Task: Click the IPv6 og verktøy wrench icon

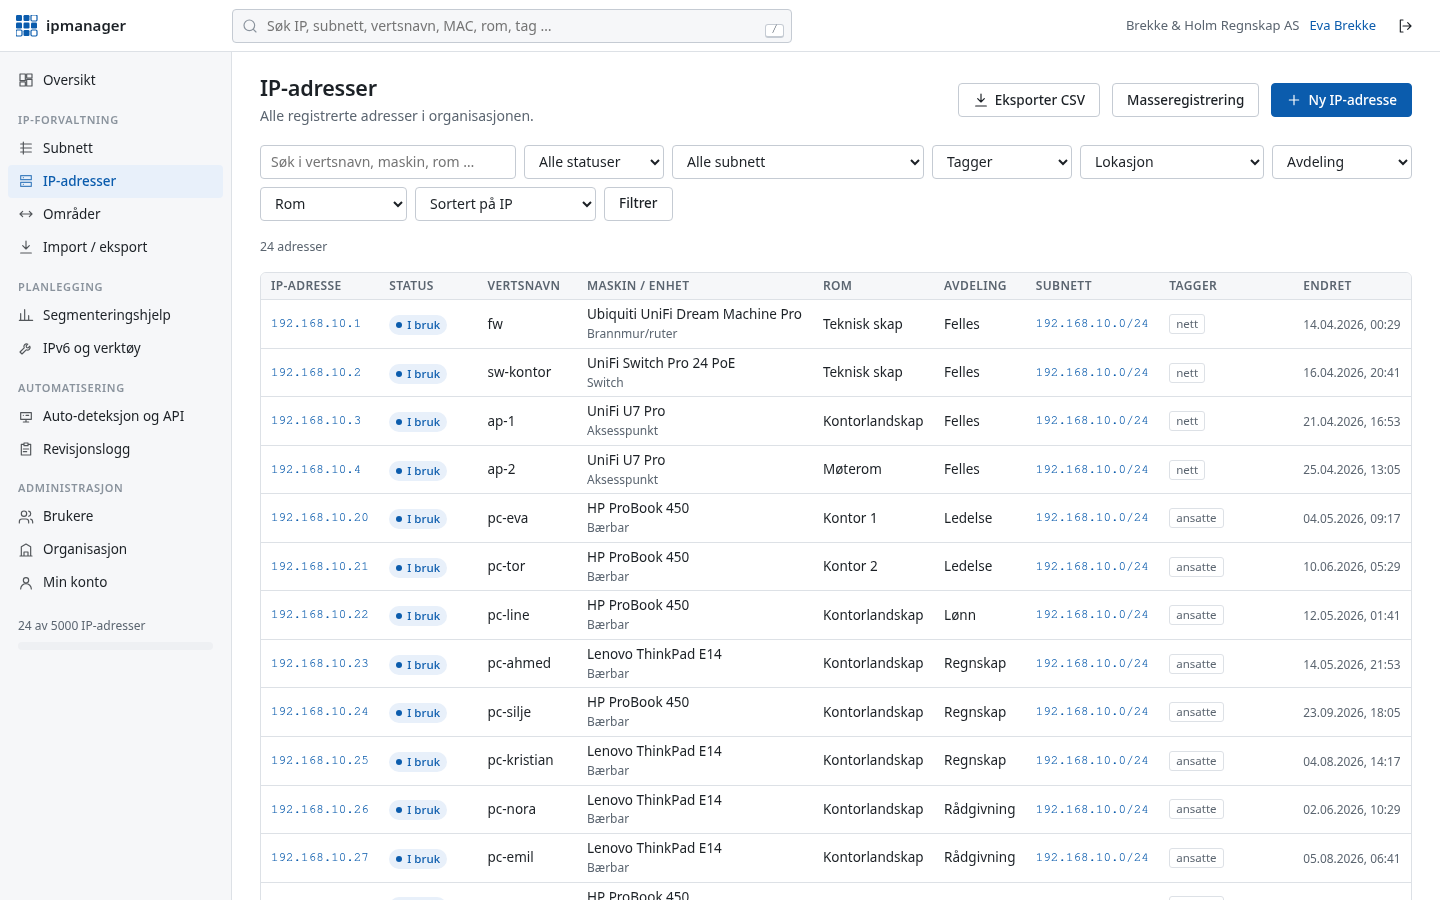Action: coord(26,348)
